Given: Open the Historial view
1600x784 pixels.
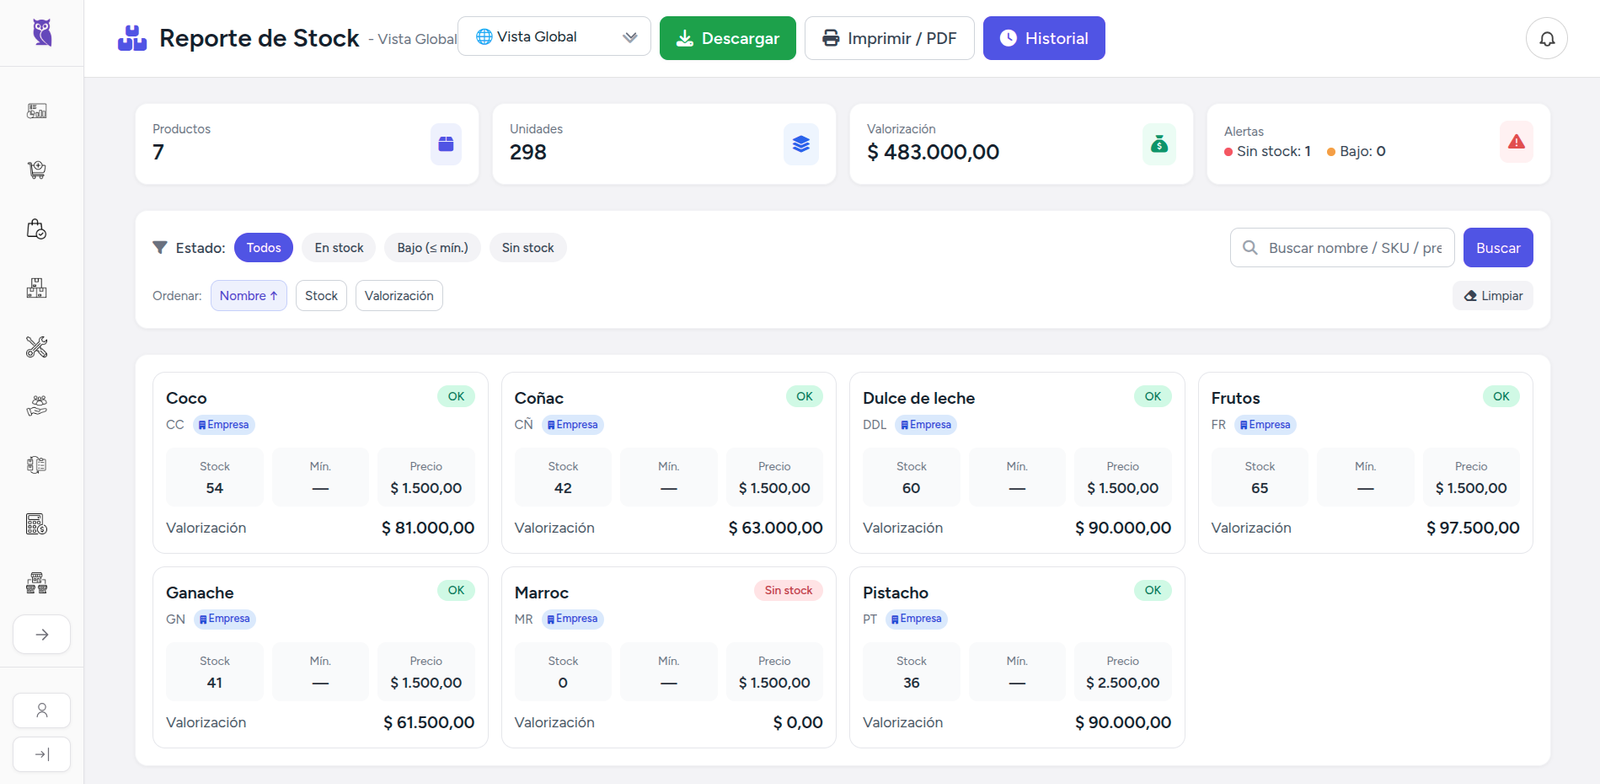Looking at the screenshot, I should coord(1043,38).
